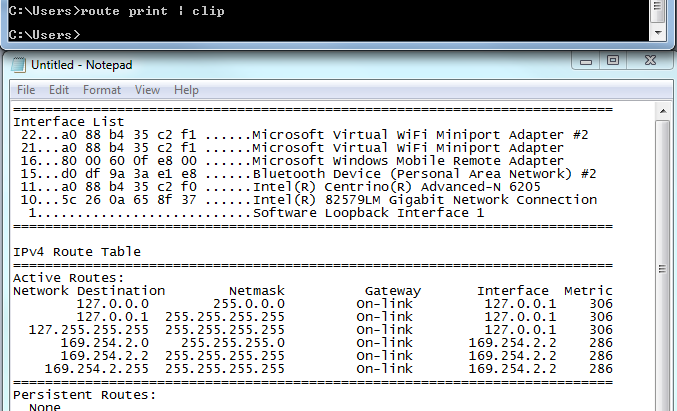Close the Untitled - Notepad window
Screen dimensions: 677x411
pyautogui.click(x=651, y=61)
